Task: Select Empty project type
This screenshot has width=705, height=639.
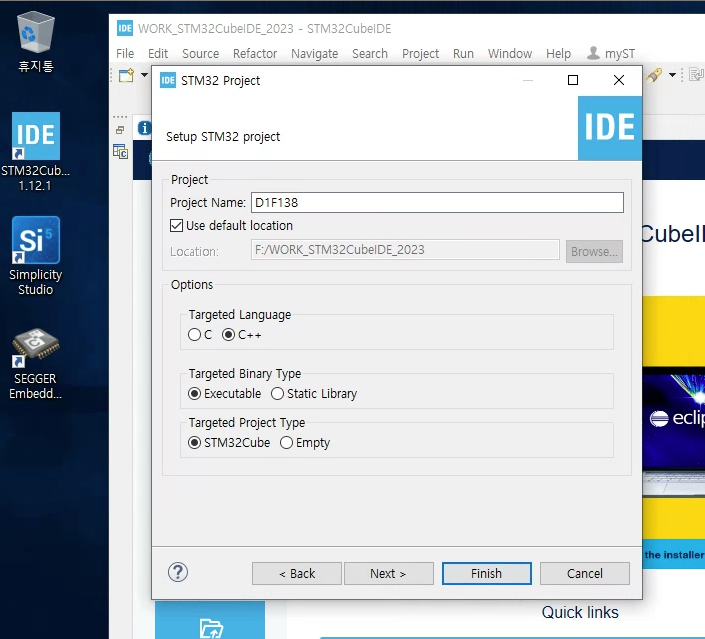Action: coord(286,442)
